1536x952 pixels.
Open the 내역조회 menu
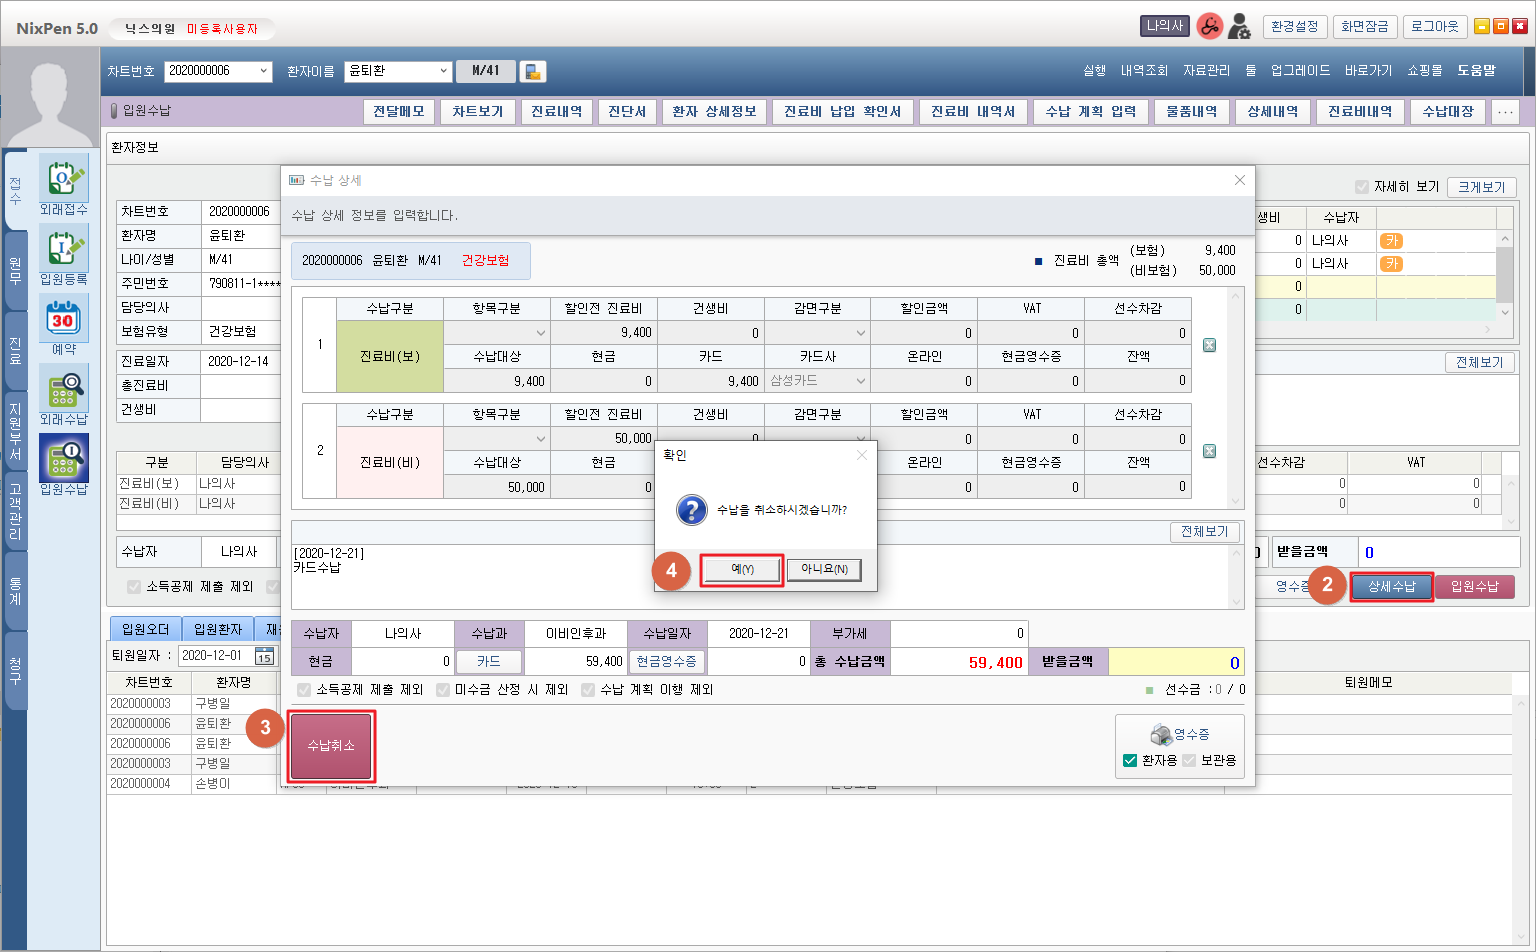1144,71
